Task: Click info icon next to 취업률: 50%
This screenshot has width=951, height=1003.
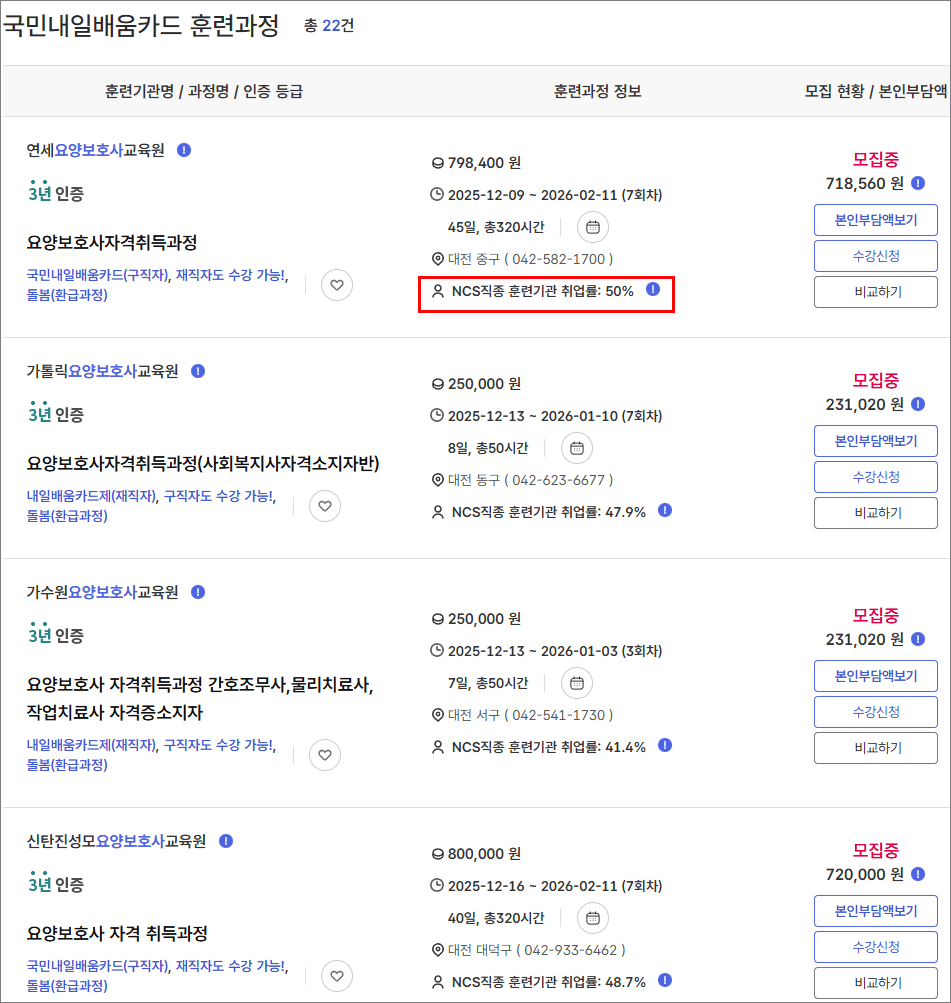Action: (653, 289)
